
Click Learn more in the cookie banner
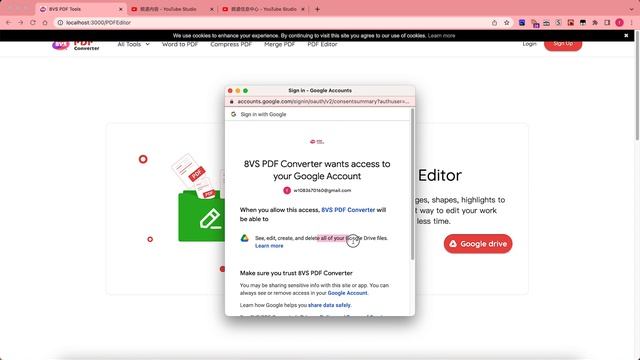tap(441, 36)
